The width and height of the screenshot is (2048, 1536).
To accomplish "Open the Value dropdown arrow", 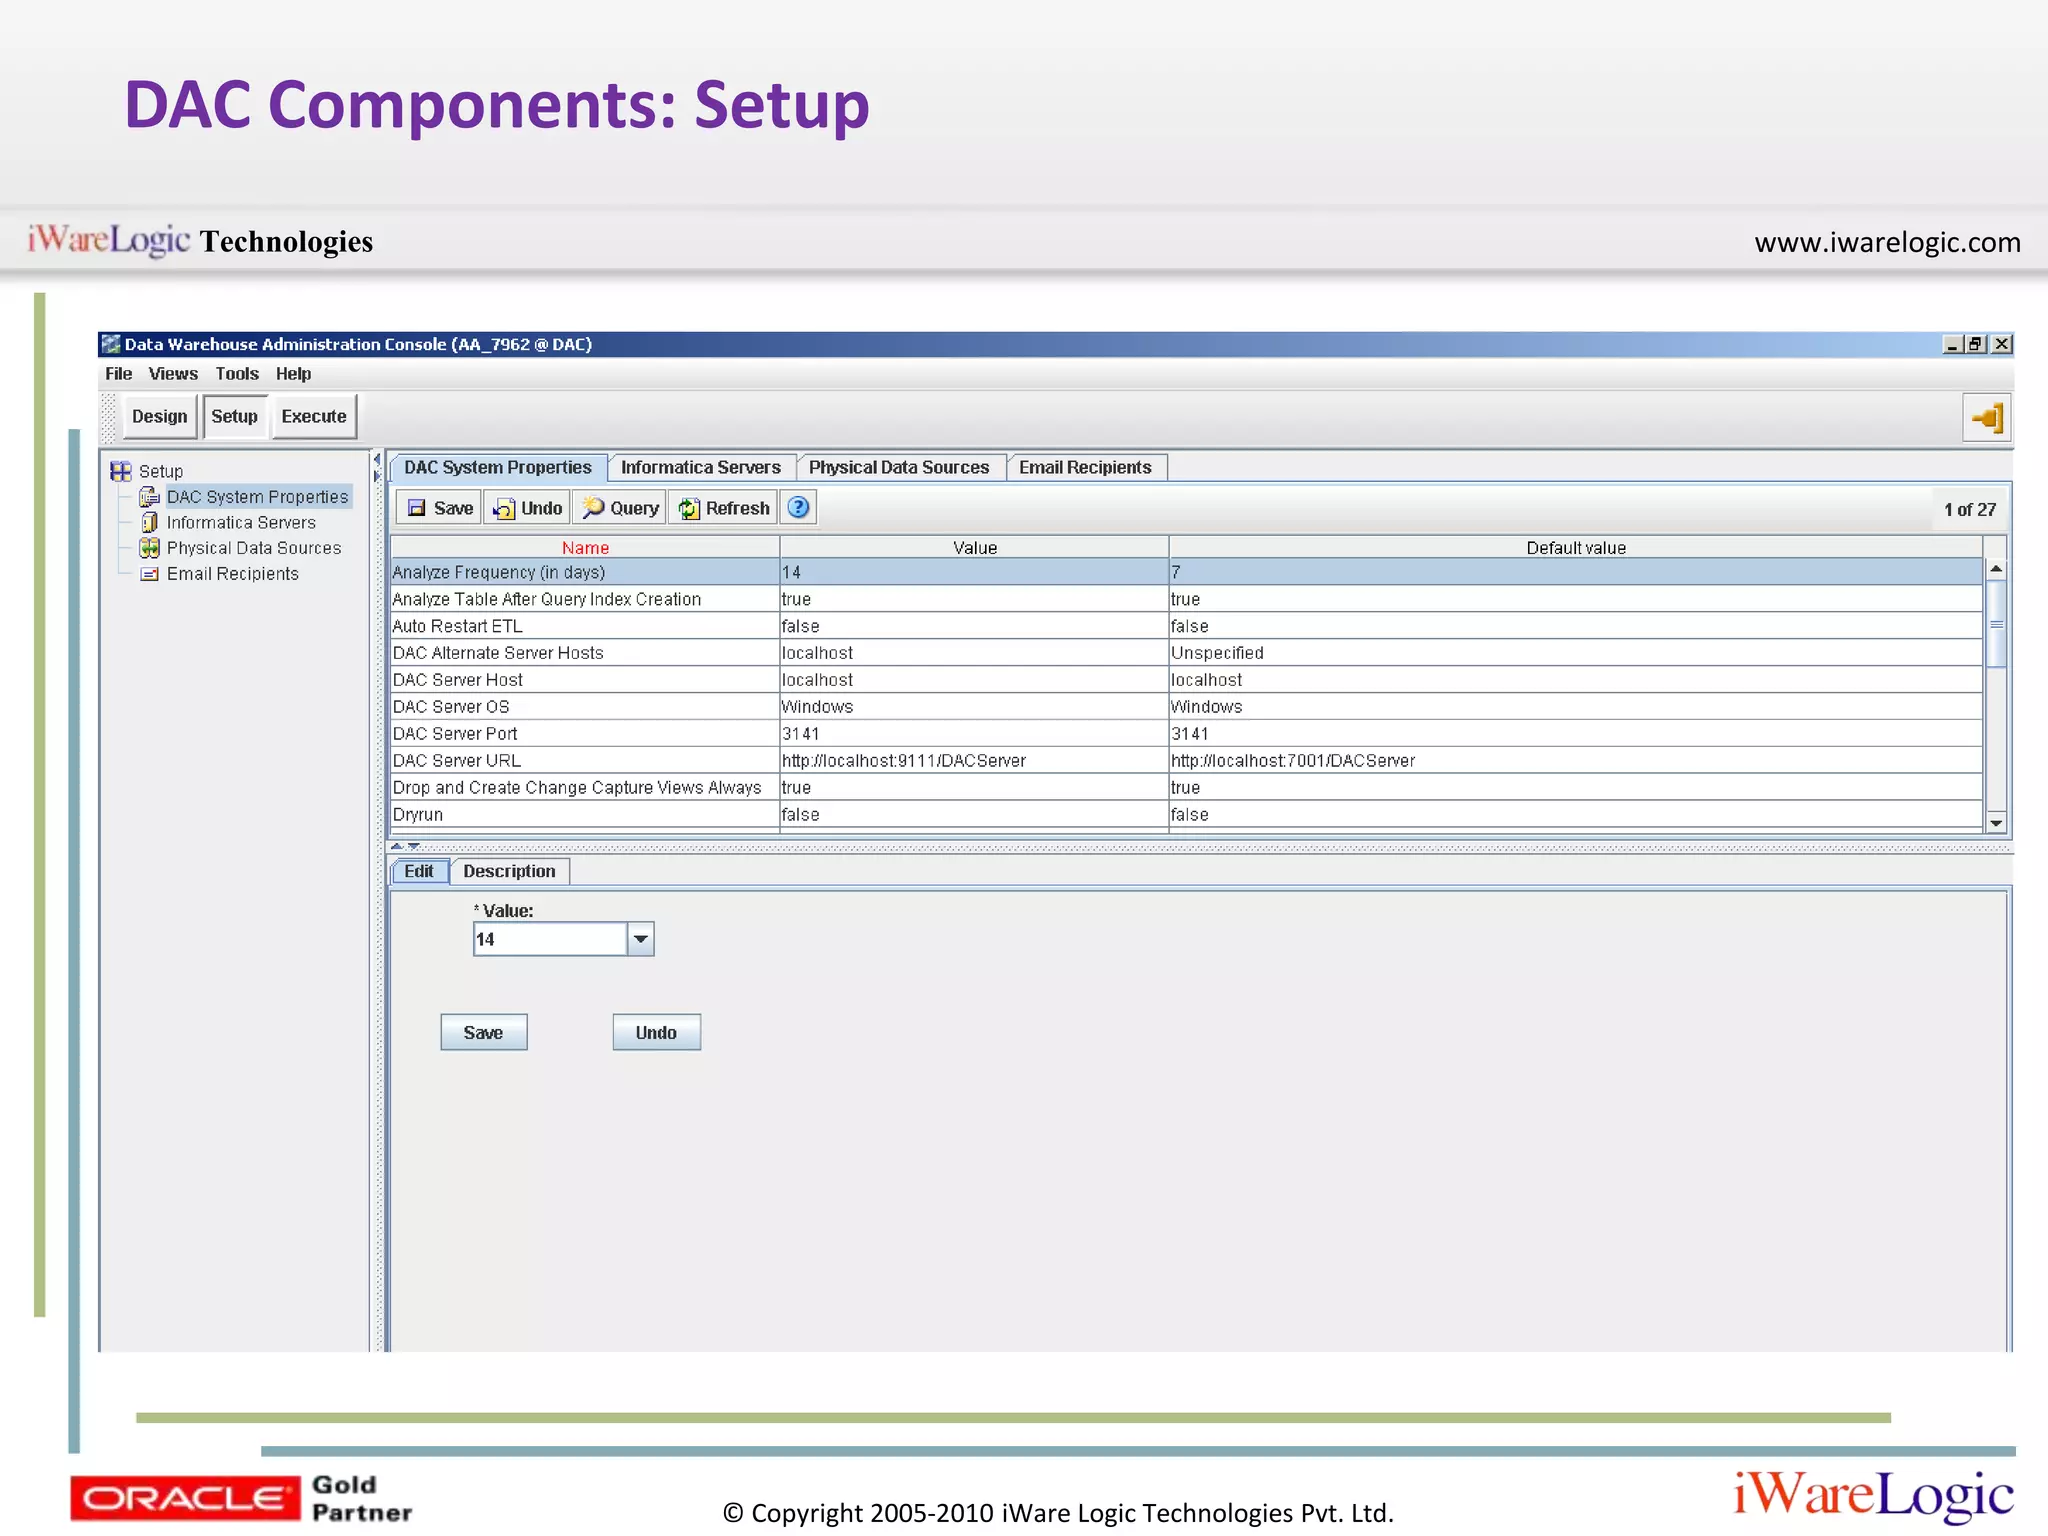I will [641, 939].
